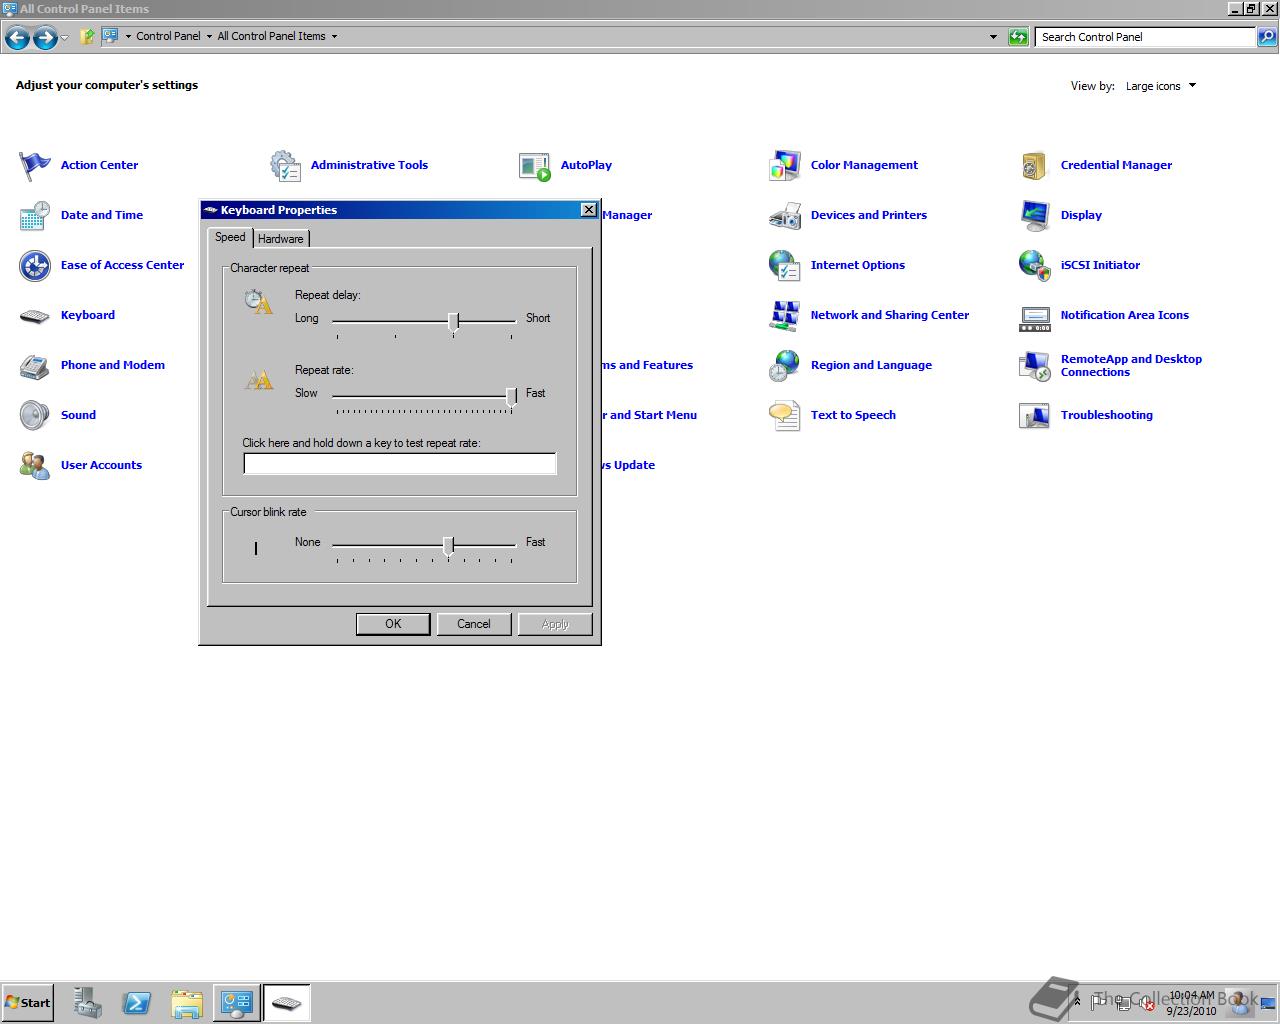Open the Keyboard icon in Control Panel

[x=35, y=316]
